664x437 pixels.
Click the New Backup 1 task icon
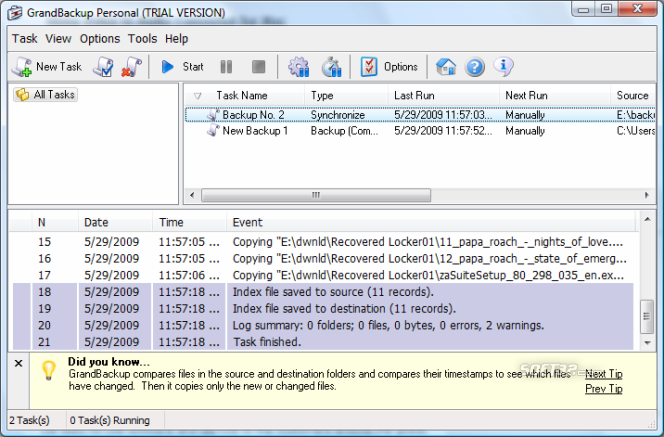[x=213, y=130]
